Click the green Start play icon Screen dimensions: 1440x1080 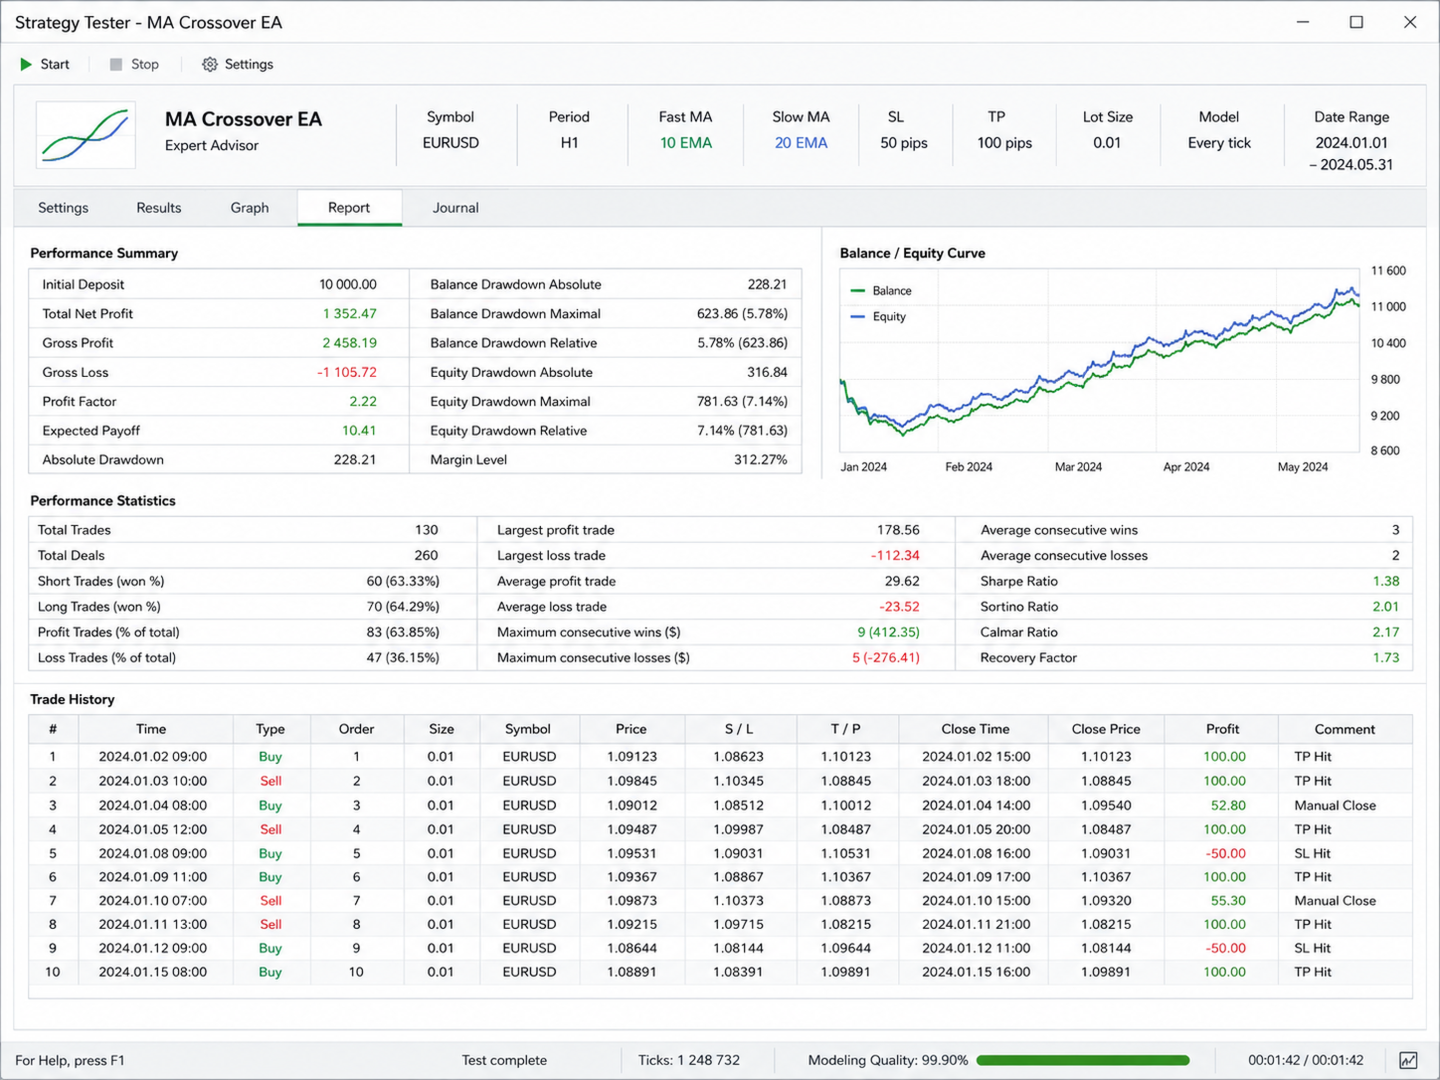point(26,64)
